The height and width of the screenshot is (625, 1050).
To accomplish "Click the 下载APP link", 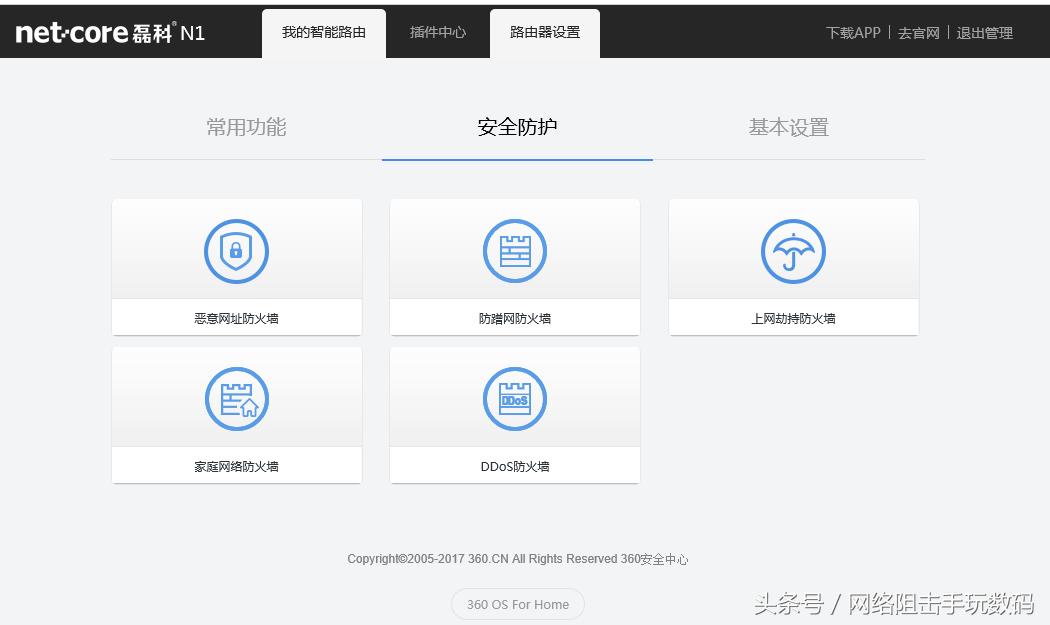I will click(852, 33).
